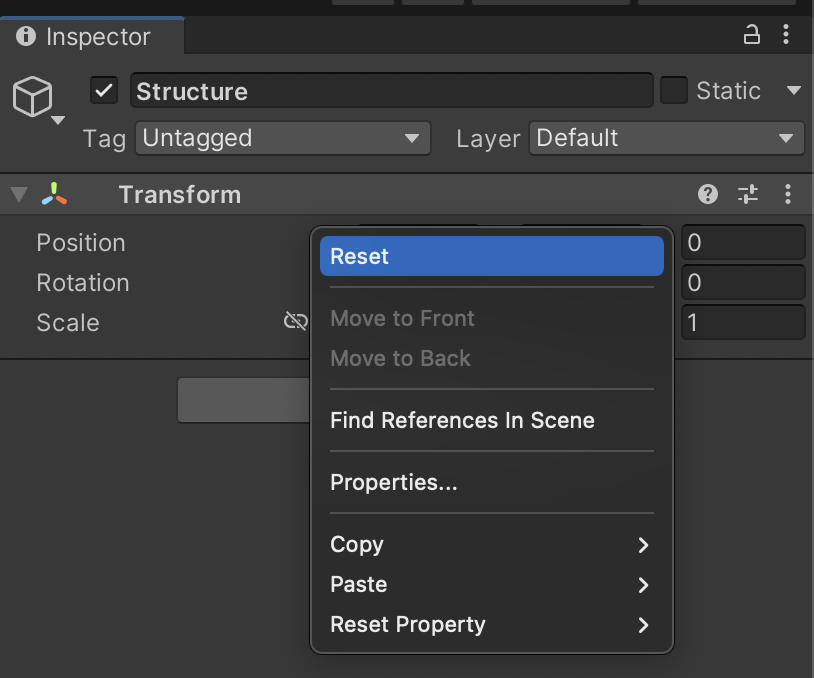
Task: Select Reset in the context menu
Action: pyautogui.click(x=491, y=256)
